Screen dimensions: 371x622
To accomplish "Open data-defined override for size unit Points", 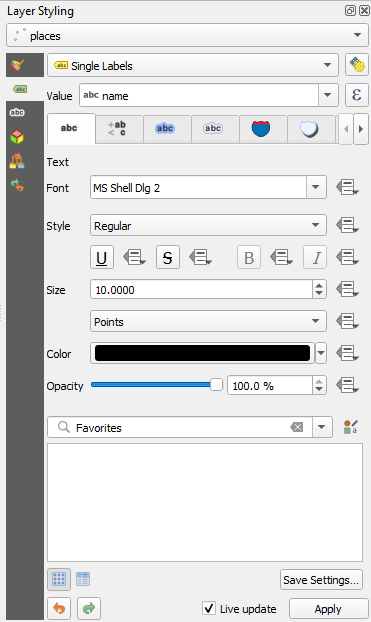I will (x=348, y=321).
